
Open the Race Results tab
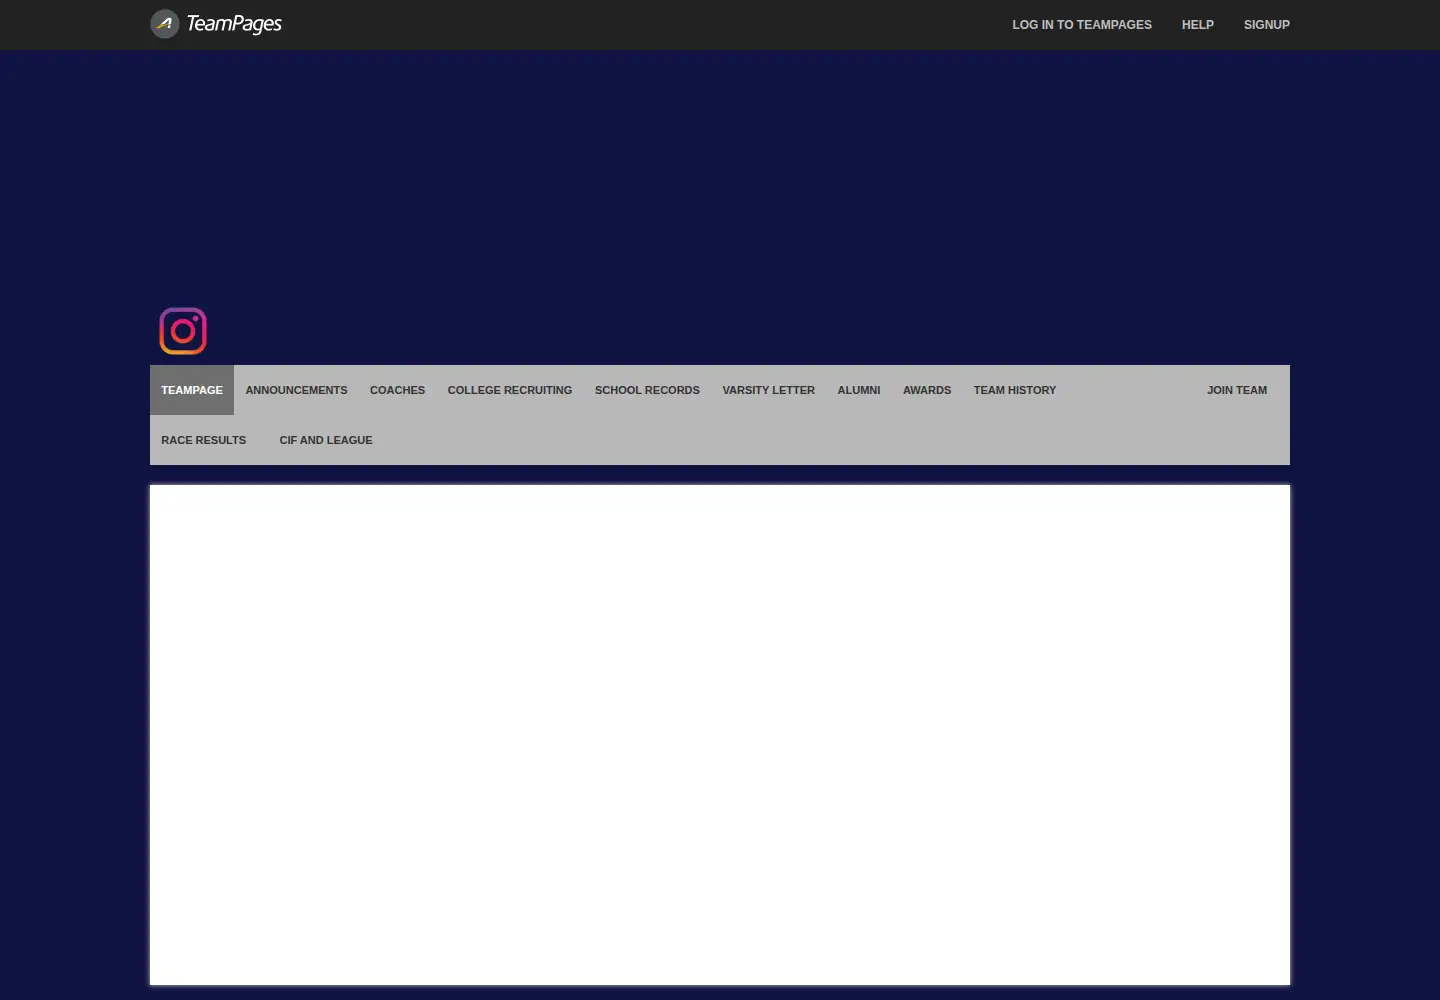[203, 440]
